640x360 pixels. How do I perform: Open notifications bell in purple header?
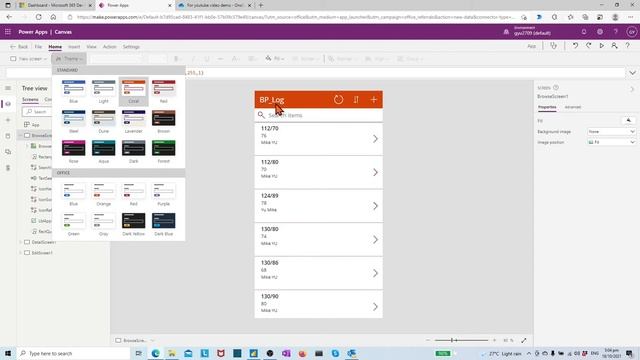pyautogui.click(x=584, y=32)
